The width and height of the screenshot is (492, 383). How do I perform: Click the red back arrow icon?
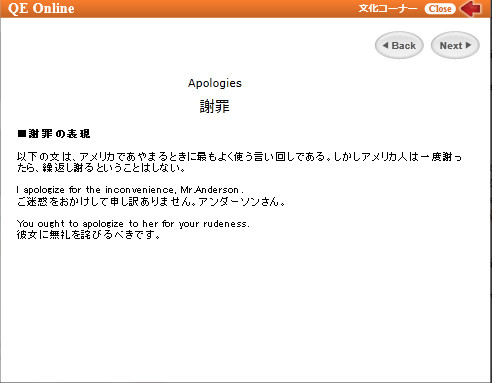[x=471, y=8]
